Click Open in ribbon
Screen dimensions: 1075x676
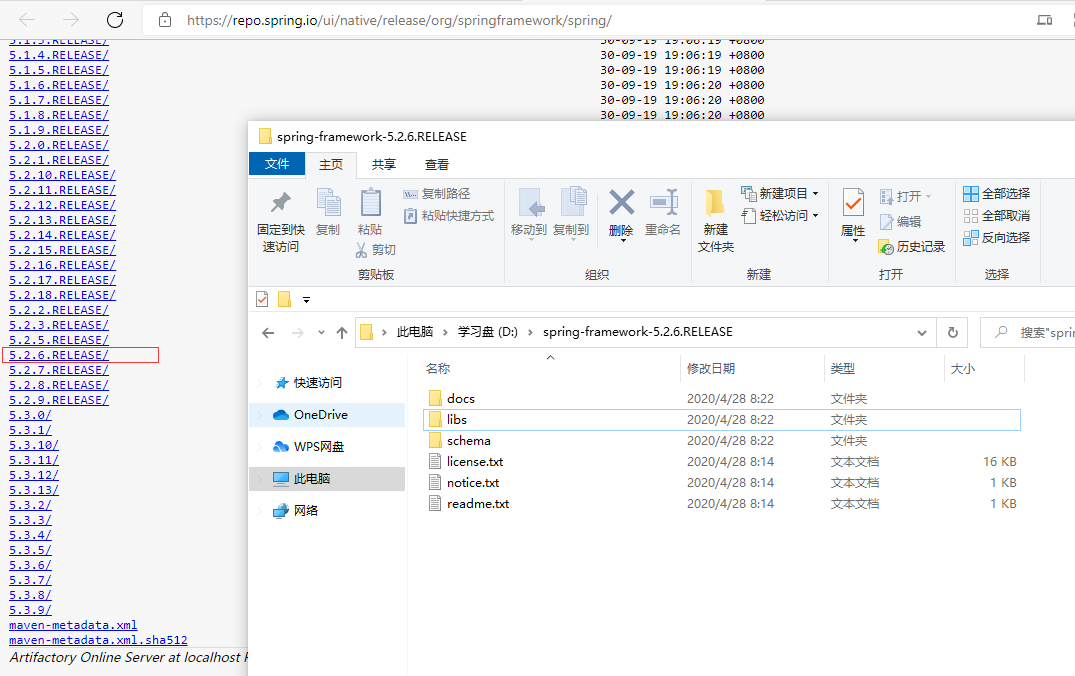pos(906,197)
